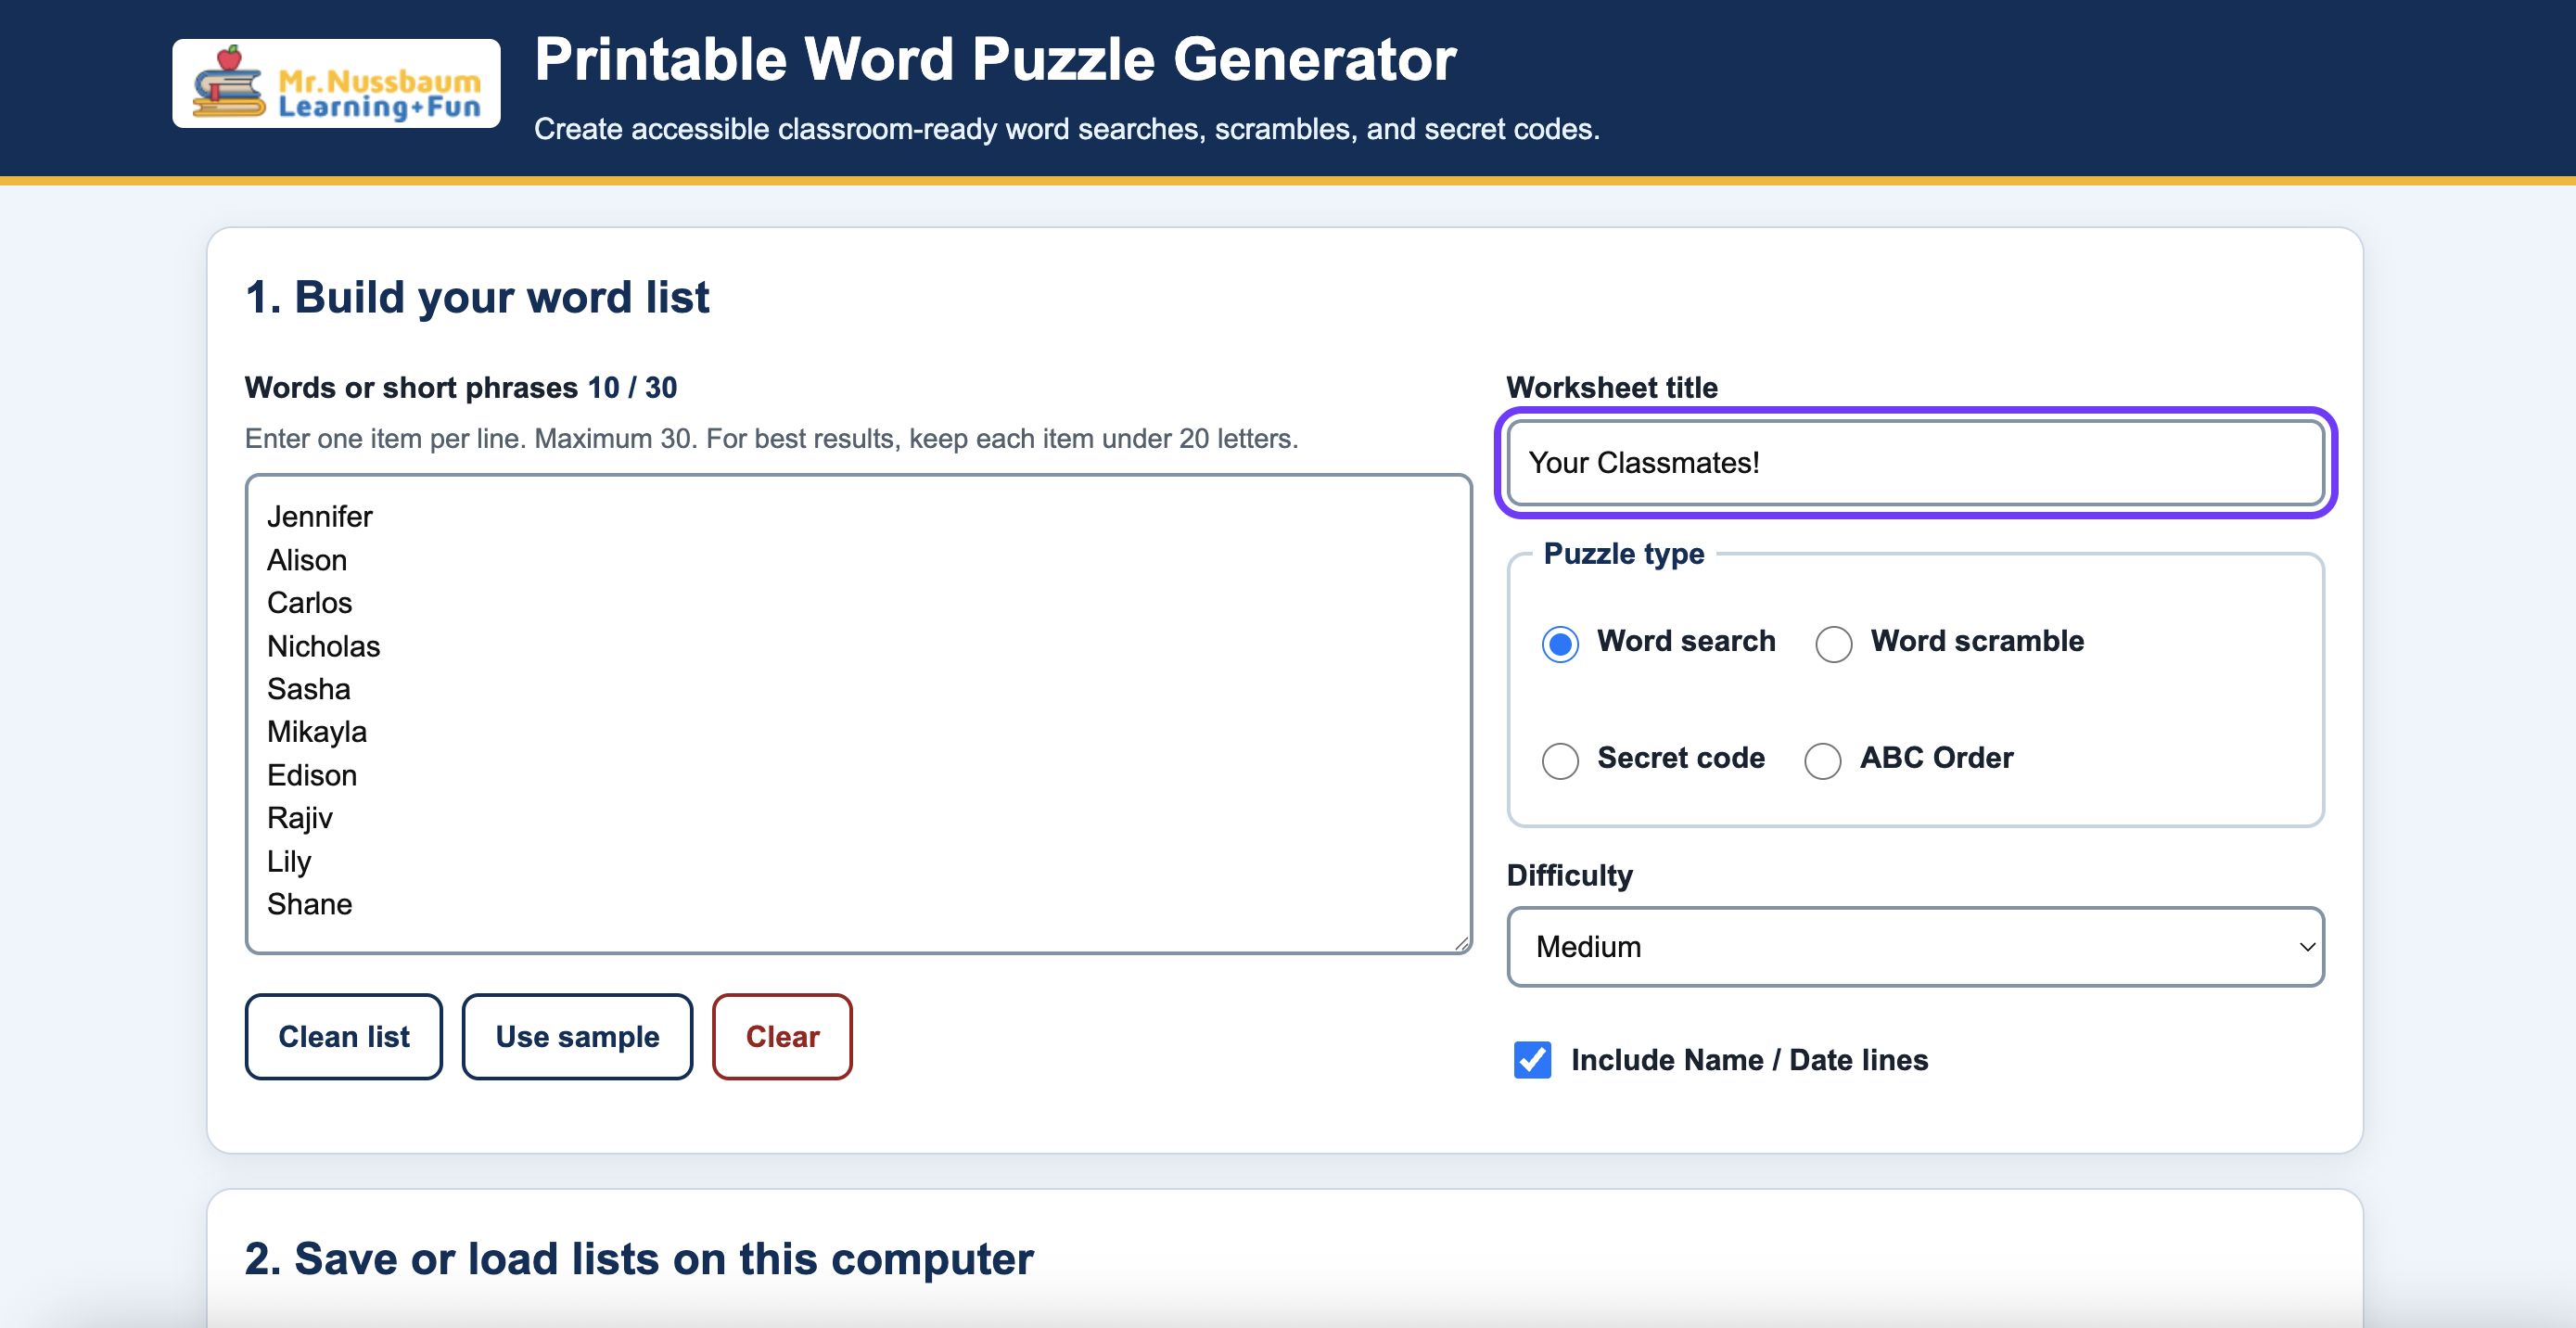Select the Secret code option
This screenshot has width=2576, height=1328.
1560,760
